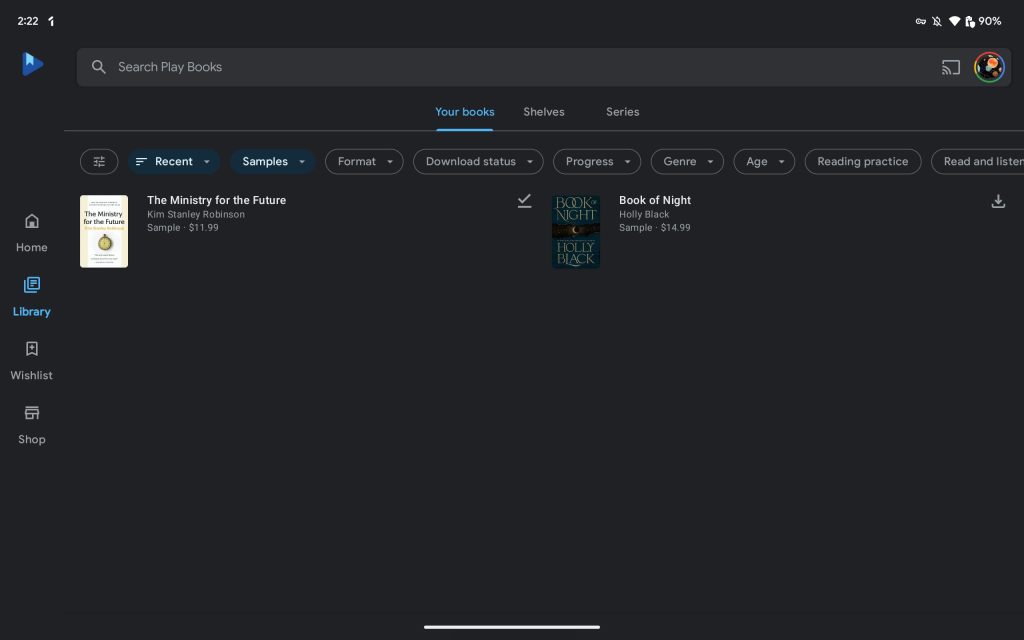Open the Shop from sidebar
The image size is (1024, 640).
pyautogui.click(x=31, y=424)
